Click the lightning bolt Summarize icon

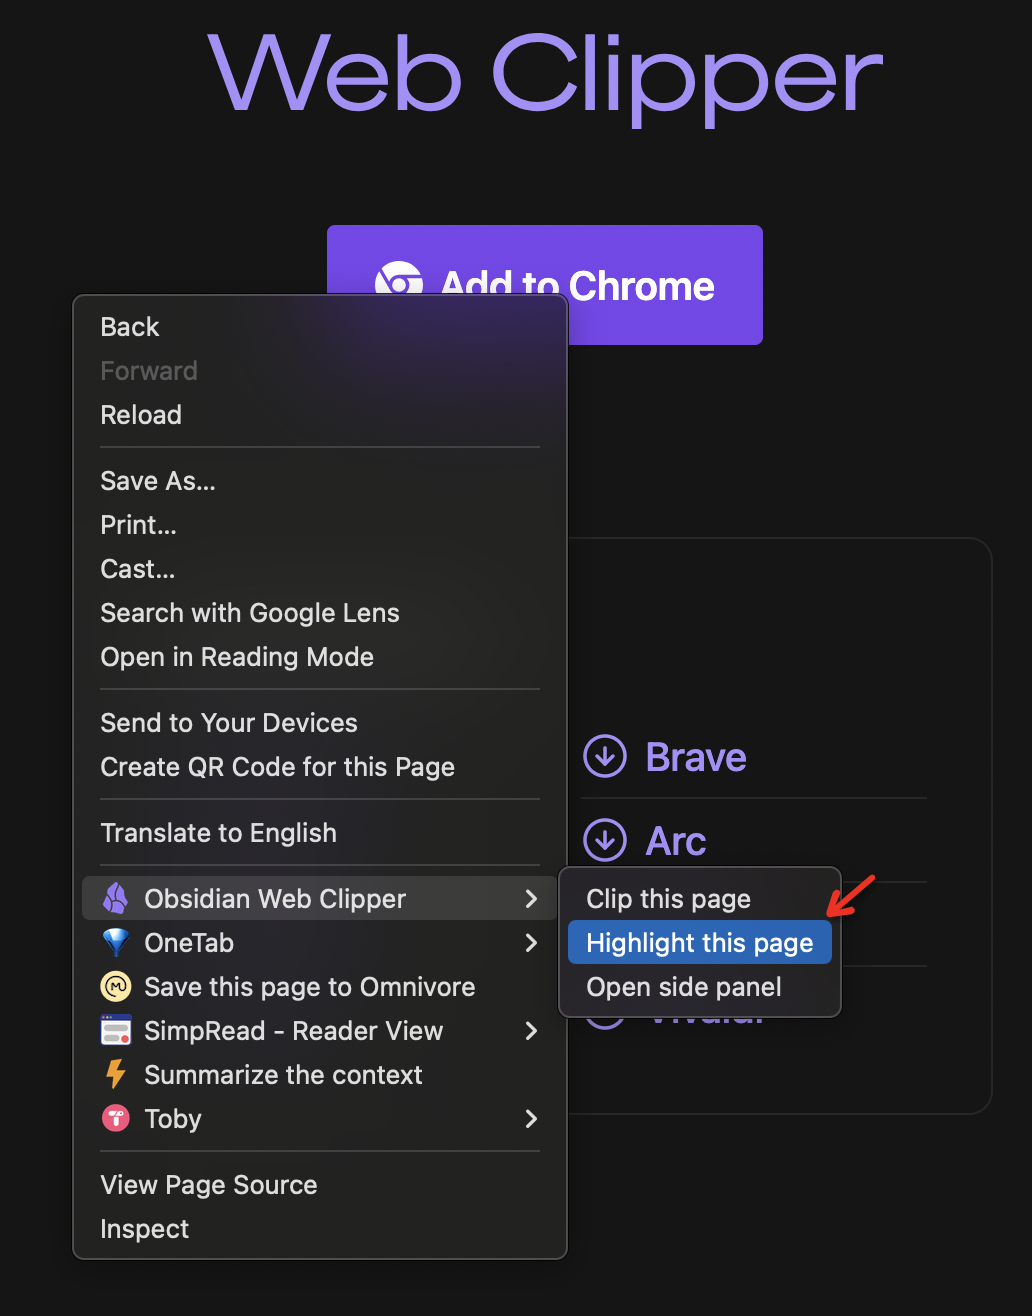(116, 1075)
